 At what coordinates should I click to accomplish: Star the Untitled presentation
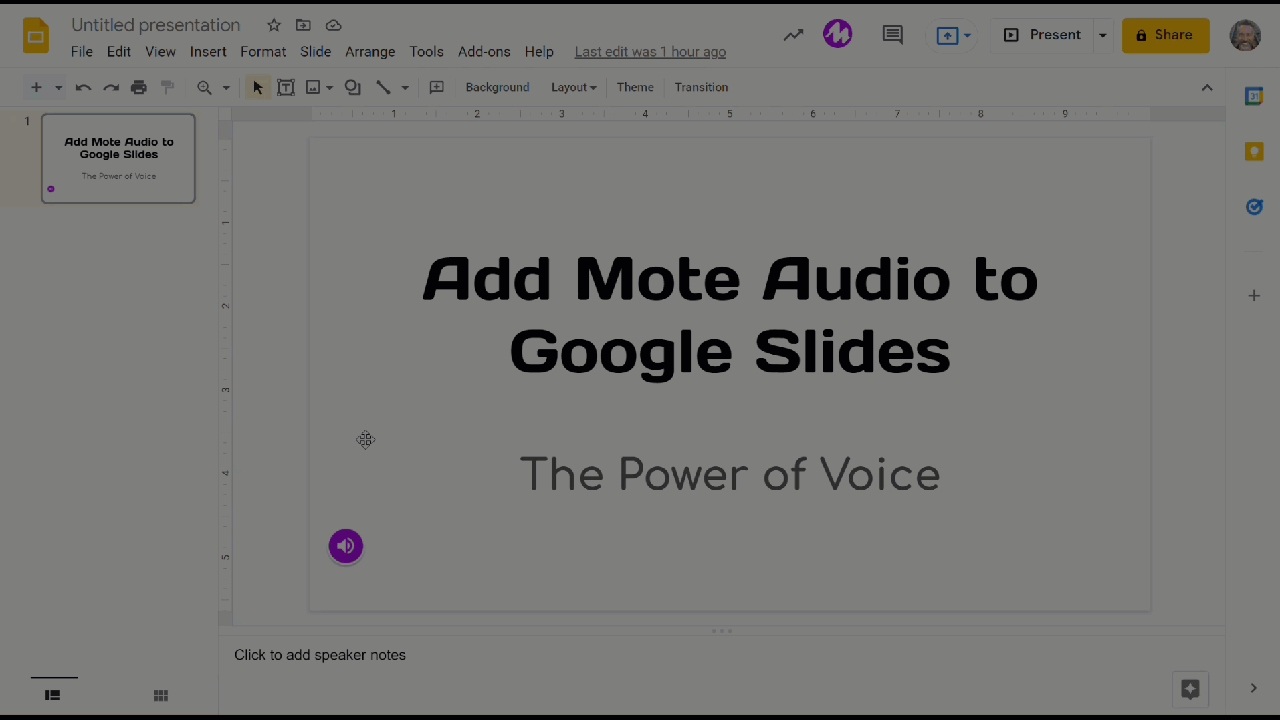274,25
